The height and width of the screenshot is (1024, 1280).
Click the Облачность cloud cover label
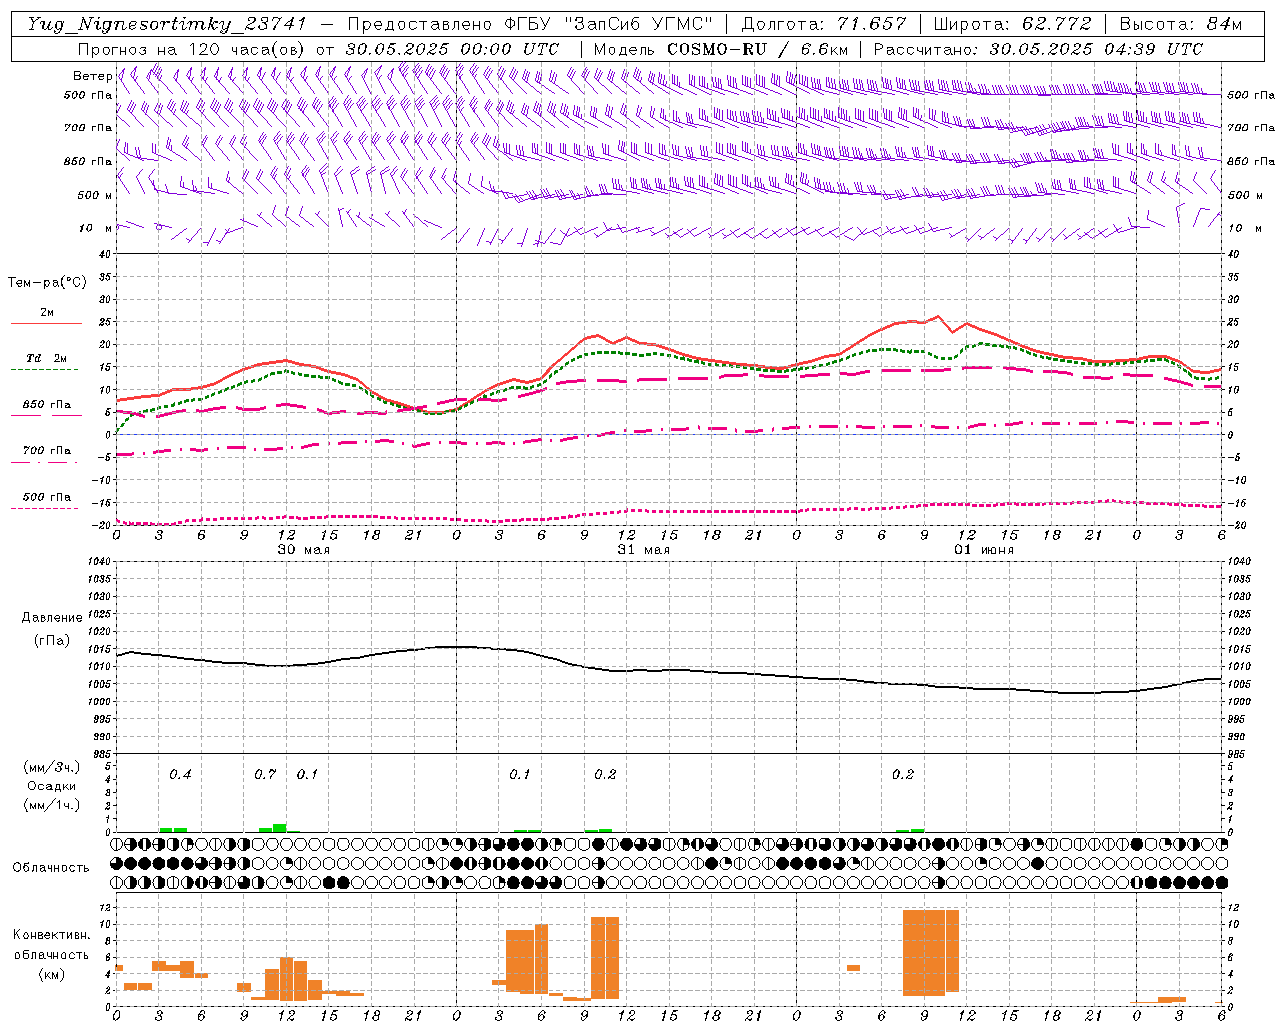click(x=51, y=867)
